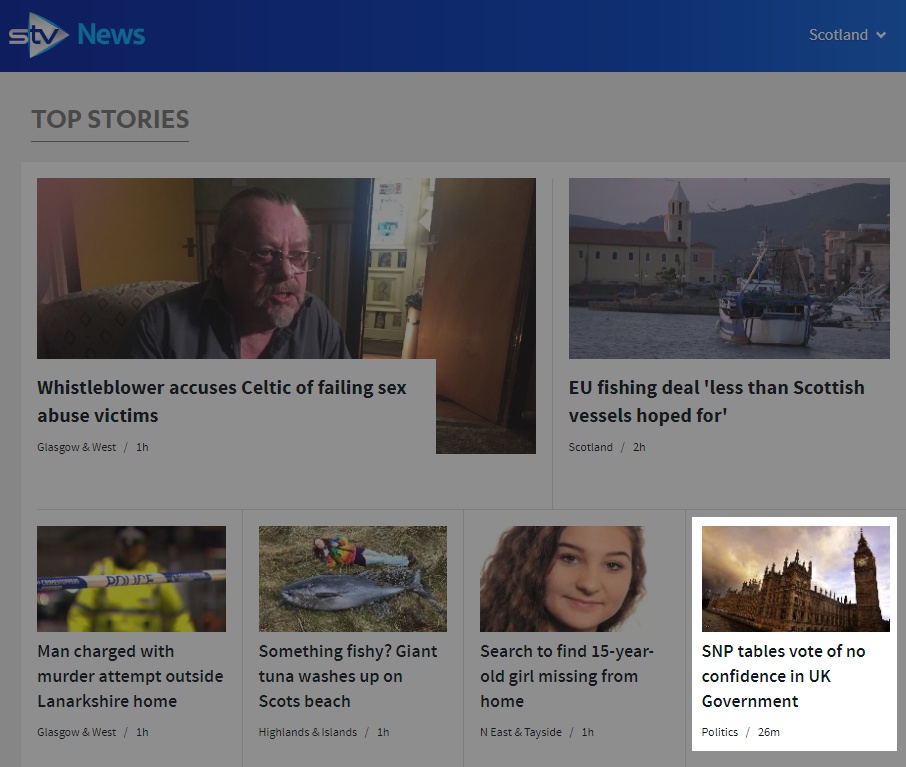Select Glasgow & West tag under murder attempt story
Screen dimensions: 906x767
coord(76,732)
